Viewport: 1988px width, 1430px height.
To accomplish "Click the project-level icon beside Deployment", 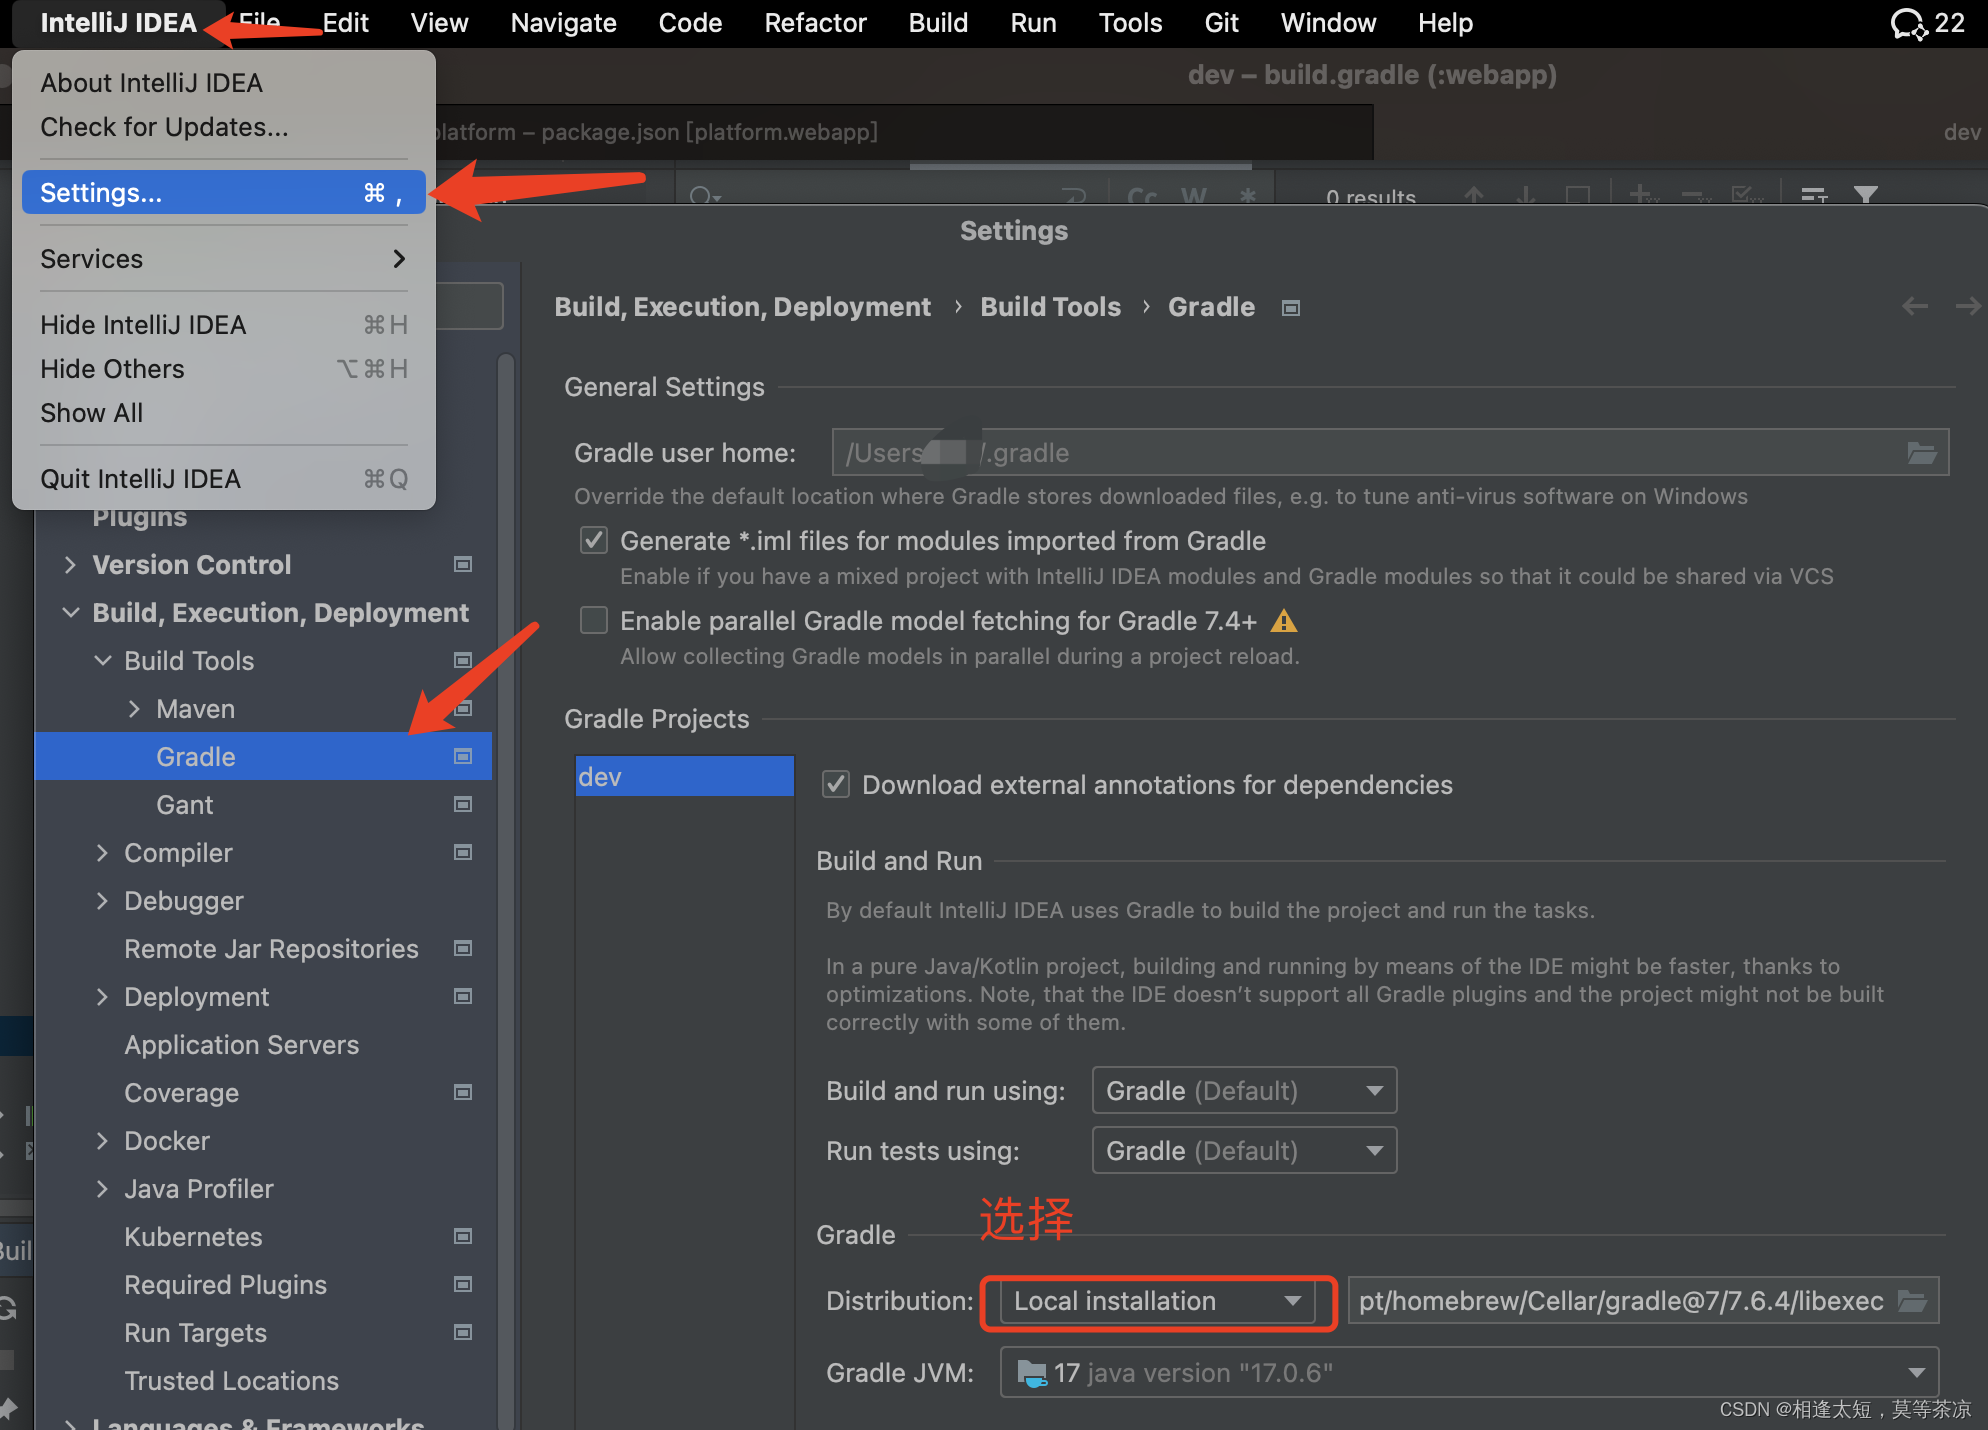I will coord(463,997).
